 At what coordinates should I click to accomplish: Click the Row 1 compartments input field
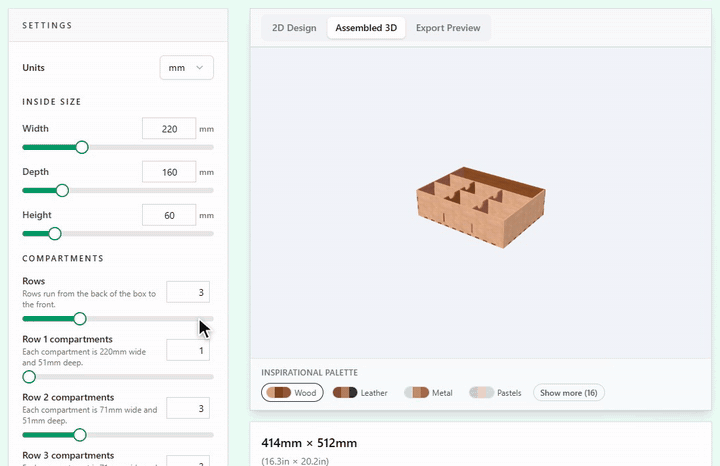point(188,350)
